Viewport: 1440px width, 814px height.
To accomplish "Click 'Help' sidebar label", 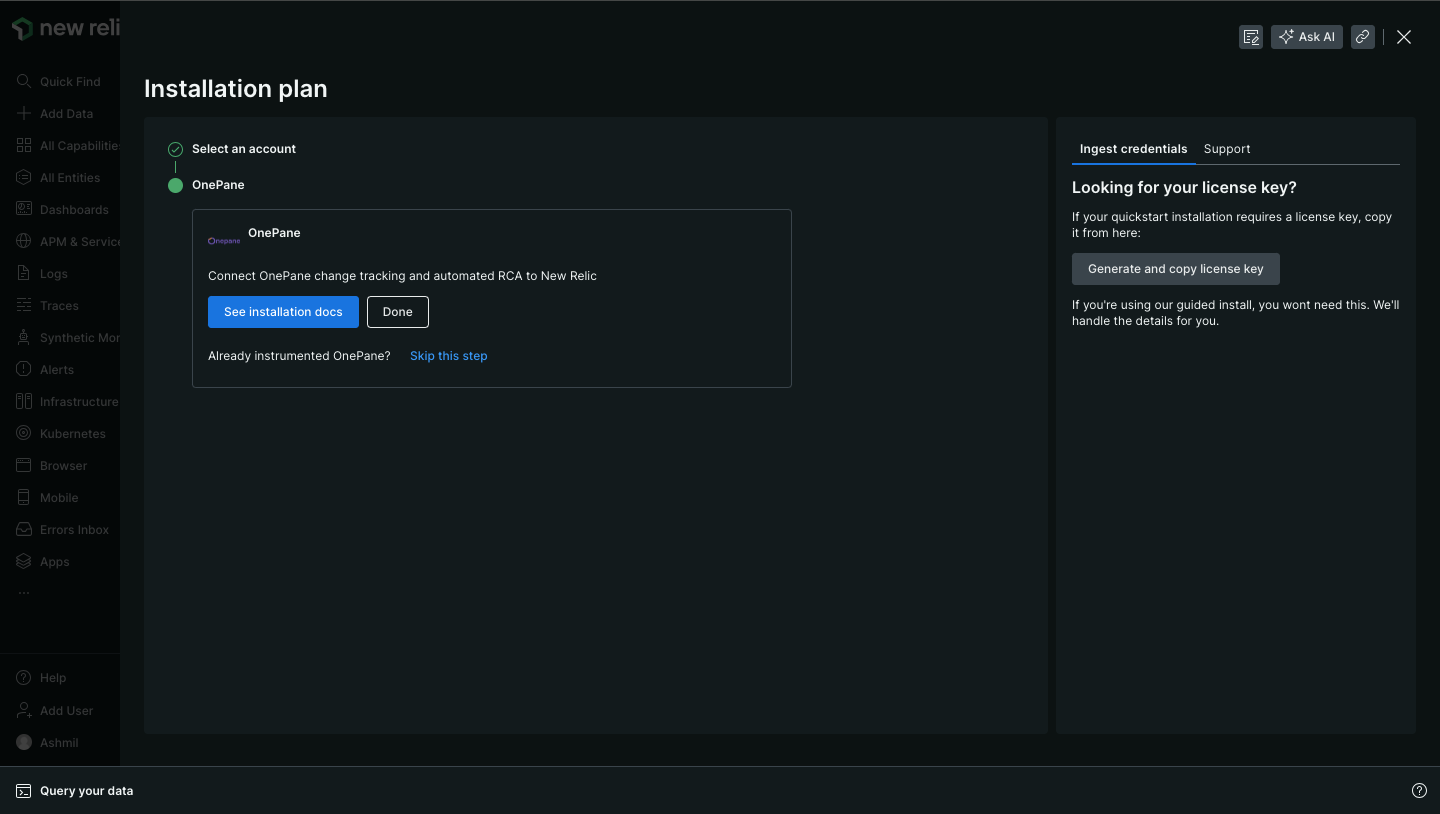I will point(53,678).
